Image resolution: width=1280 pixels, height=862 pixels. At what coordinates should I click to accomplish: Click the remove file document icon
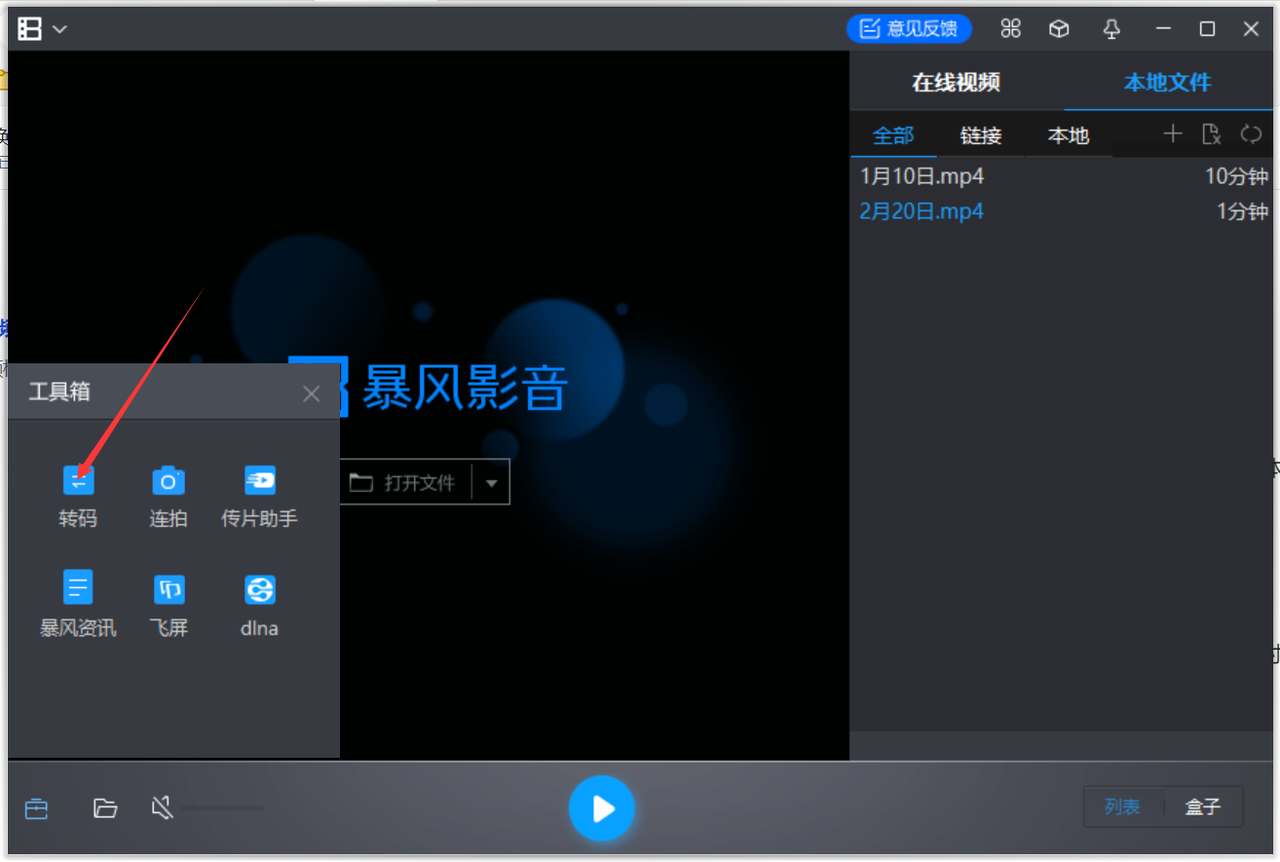pos(1212,134)
